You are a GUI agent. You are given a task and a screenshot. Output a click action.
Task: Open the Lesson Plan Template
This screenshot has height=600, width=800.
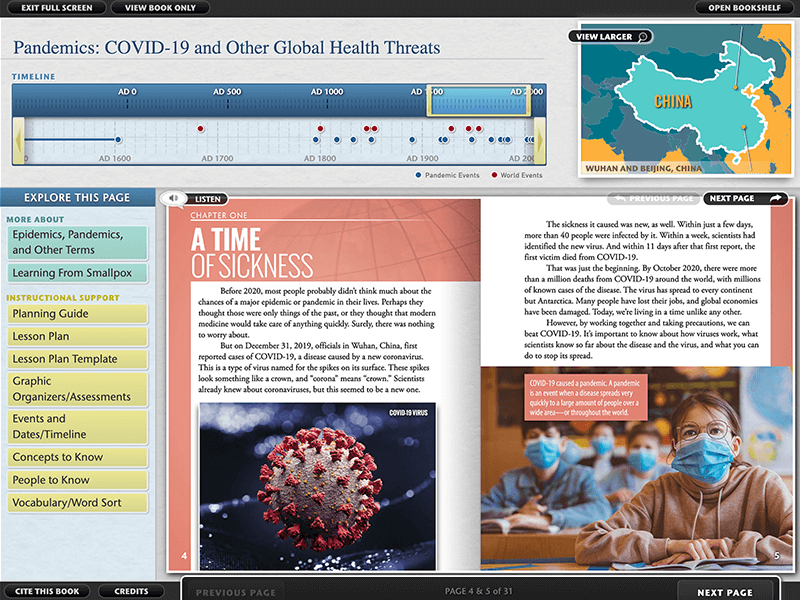(78, 359)
